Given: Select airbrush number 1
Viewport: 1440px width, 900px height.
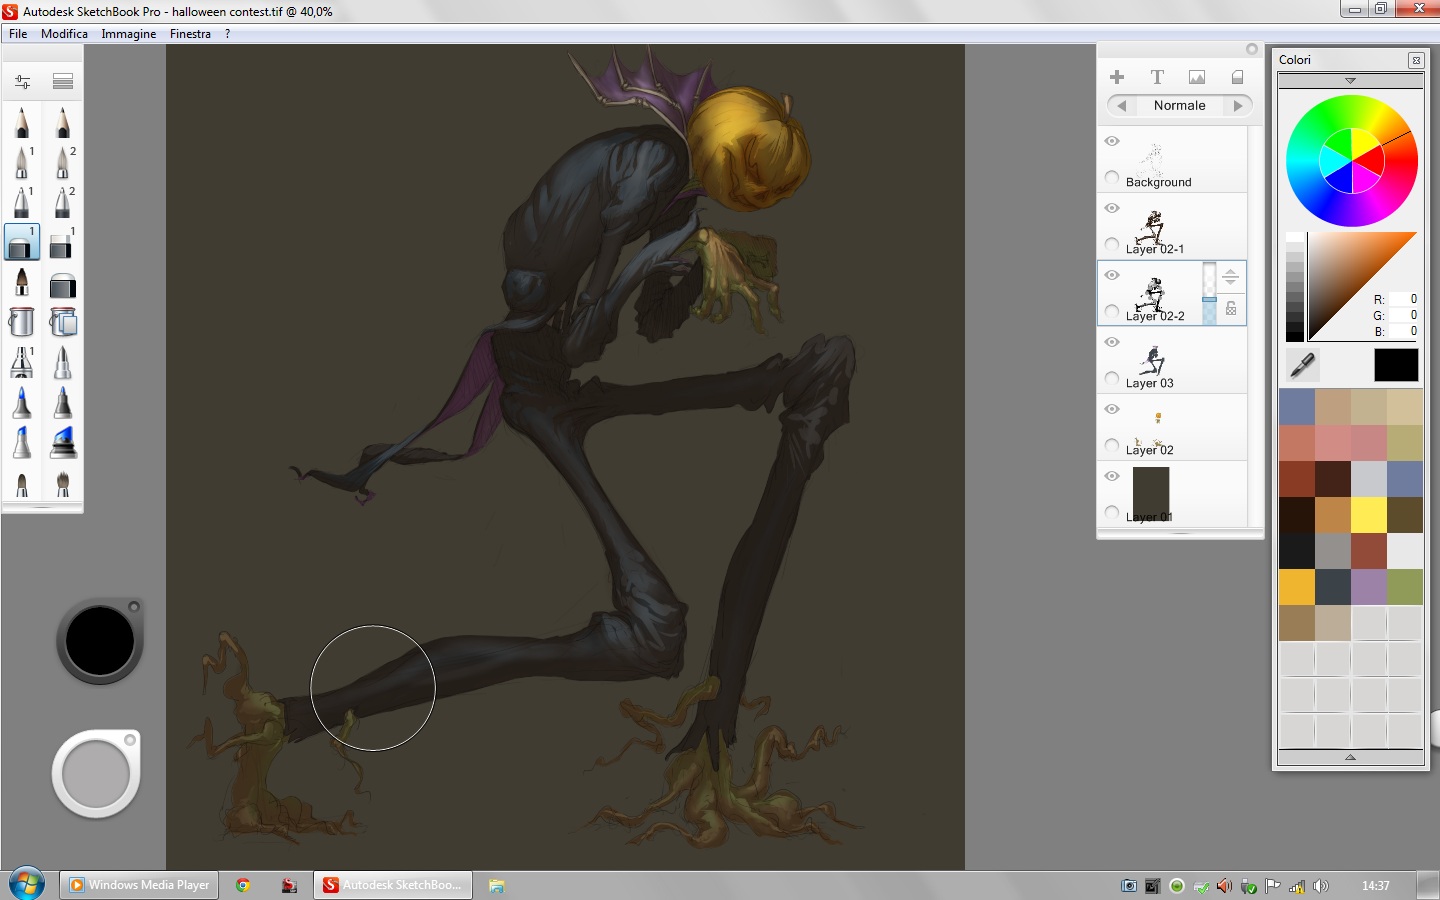Looking at the screenshot, I should click(22, 162).
